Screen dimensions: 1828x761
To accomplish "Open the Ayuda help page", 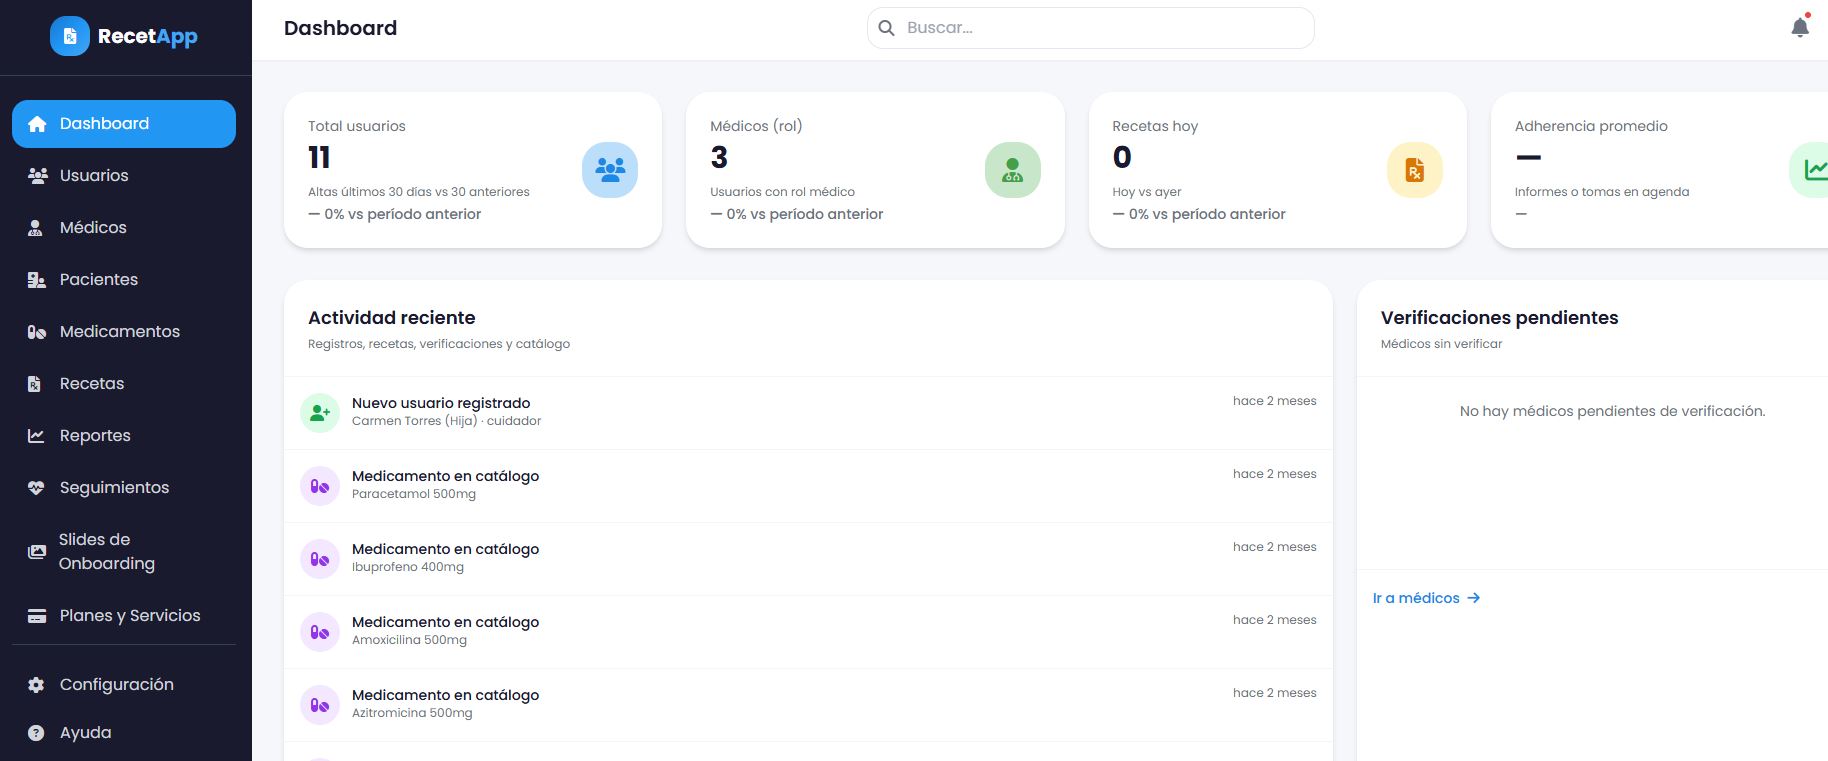I will pyautogui.click(x=124, y=733).
